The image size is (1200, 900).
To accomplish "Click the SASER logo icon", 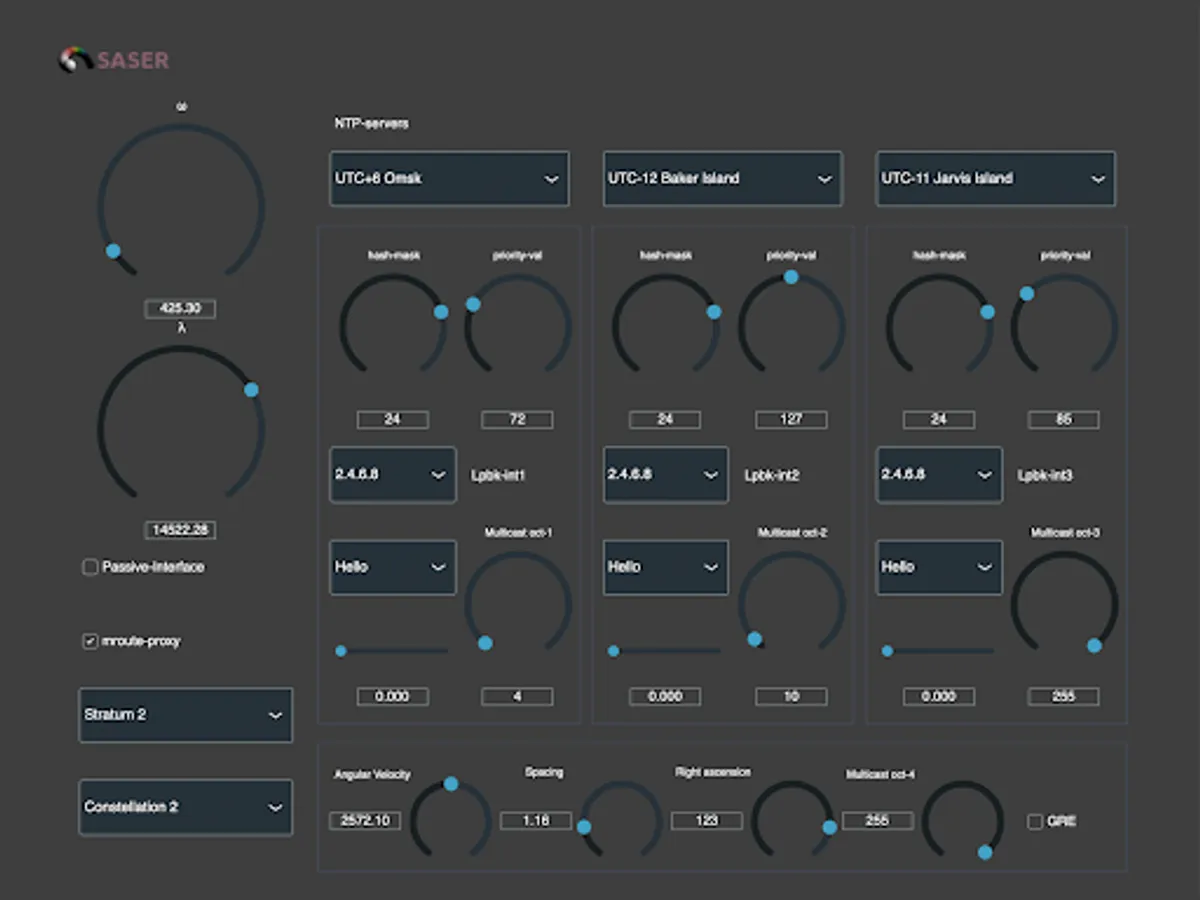I will (76, 60).
